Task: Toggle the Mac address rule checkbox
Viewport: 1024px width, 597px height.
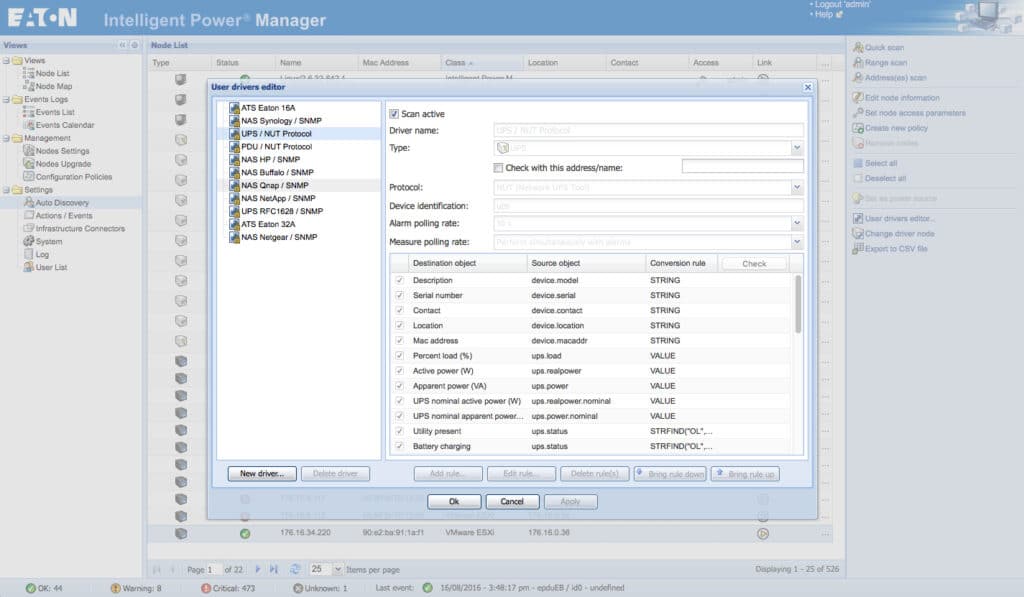Action: click(399, 340)
